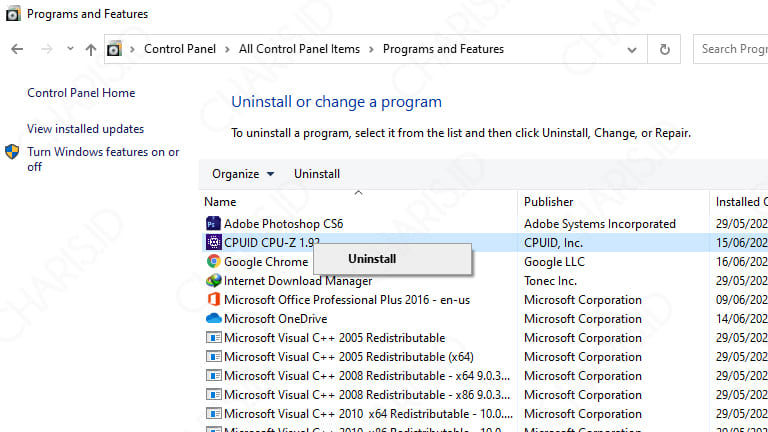768x432 pixels.
Task: Click the shield icon beside Windows features
Action: (x=12, y=152)
